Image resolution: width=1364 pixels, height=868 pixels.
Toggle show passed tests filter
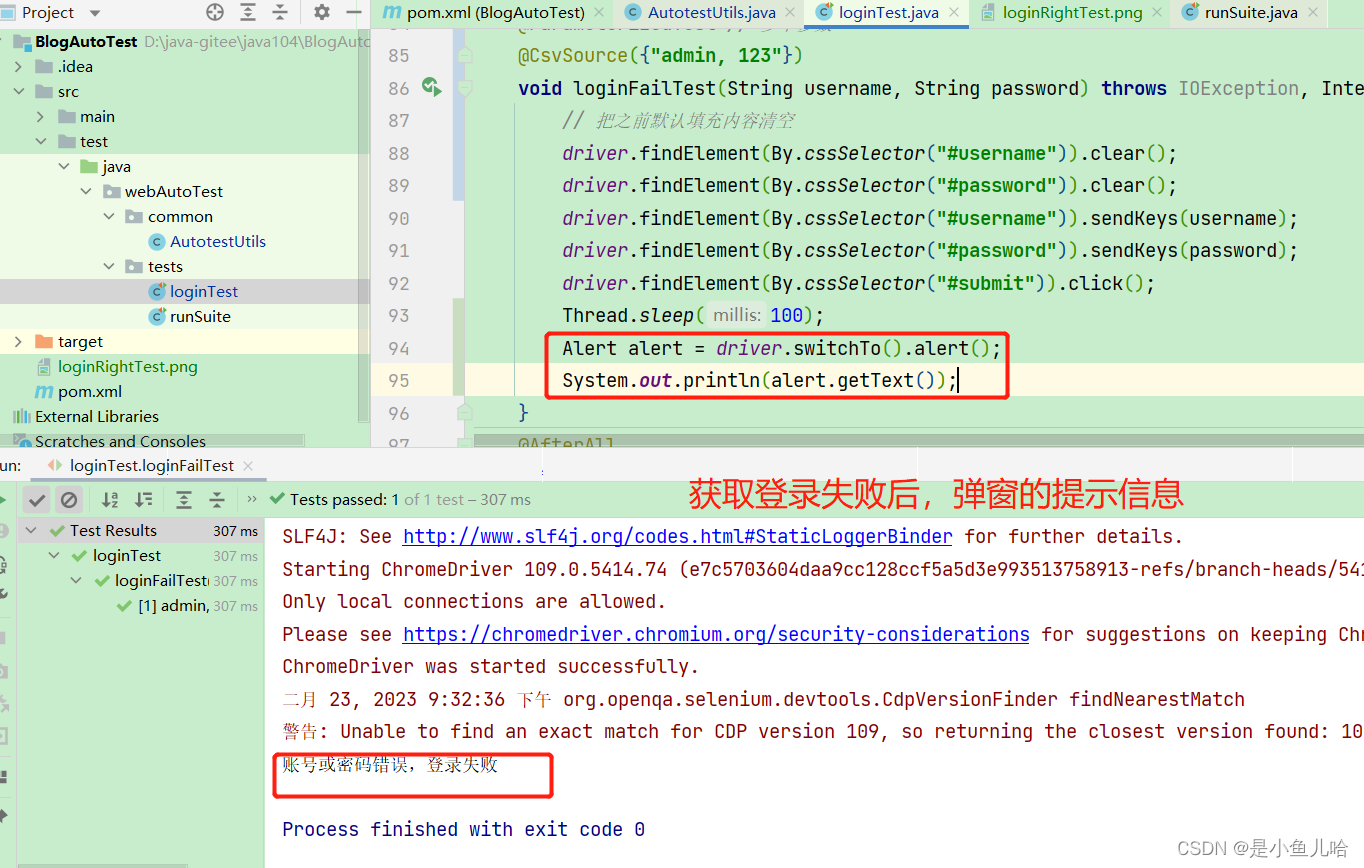(37, 499)
